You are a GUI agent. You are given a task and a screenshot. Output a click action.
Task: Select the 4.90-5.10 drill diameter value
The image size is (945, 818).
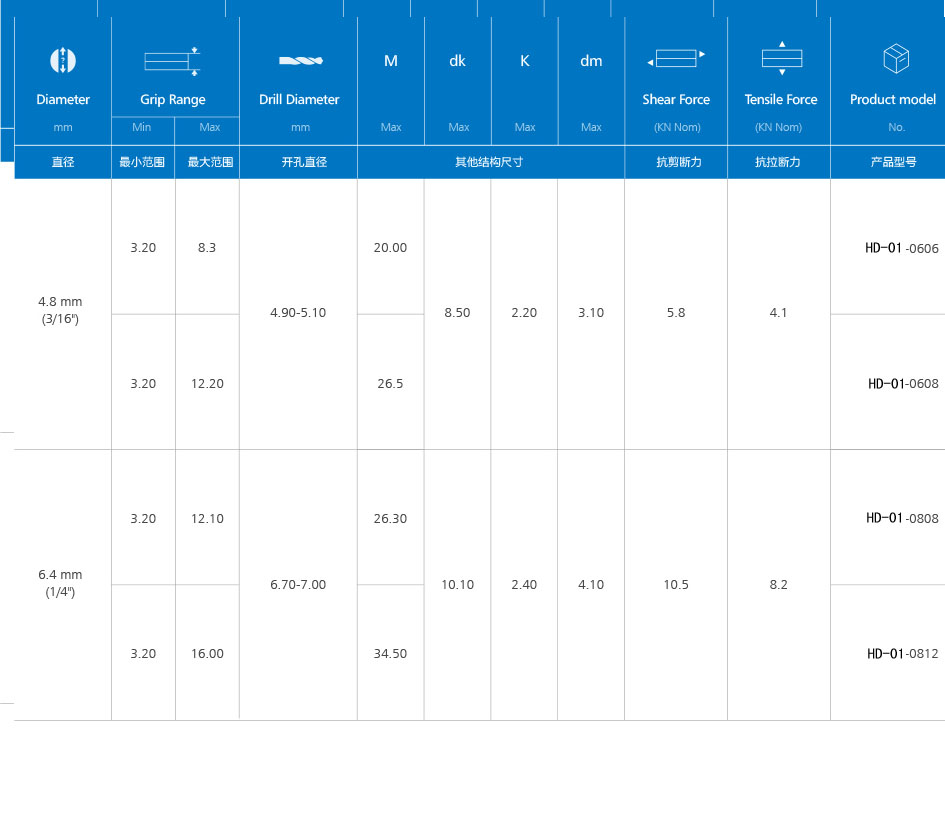coord(298,313)
